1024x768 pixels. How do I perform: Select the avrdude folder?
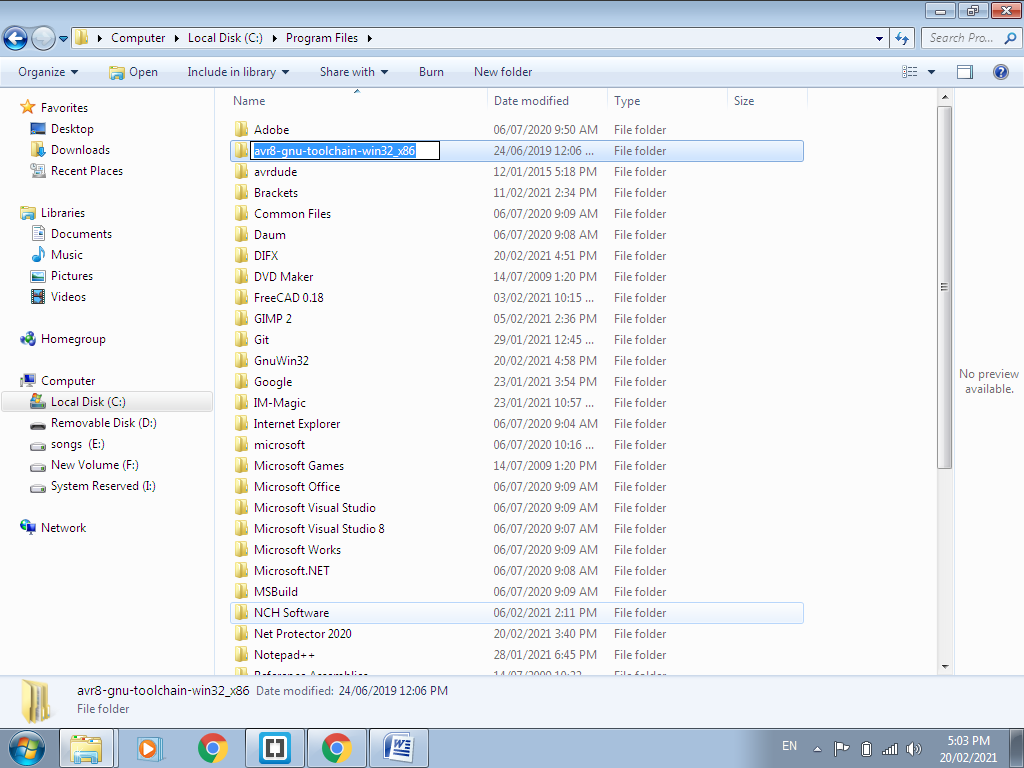(x=517, y=172)
